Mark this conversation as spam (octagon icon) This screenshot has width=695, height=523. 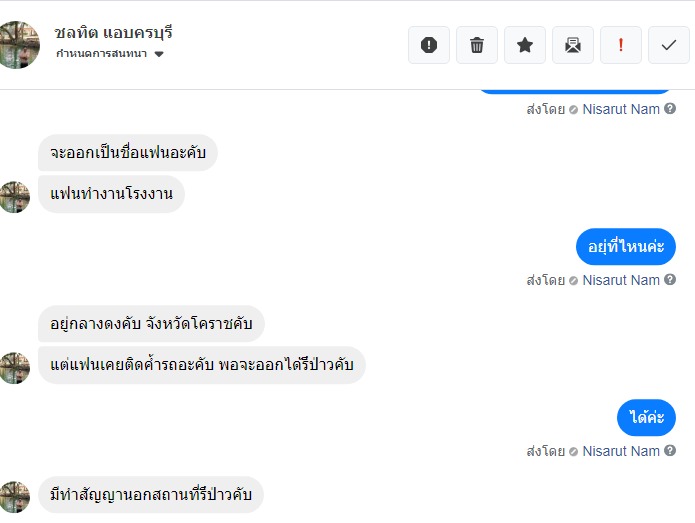click(429, 45)
